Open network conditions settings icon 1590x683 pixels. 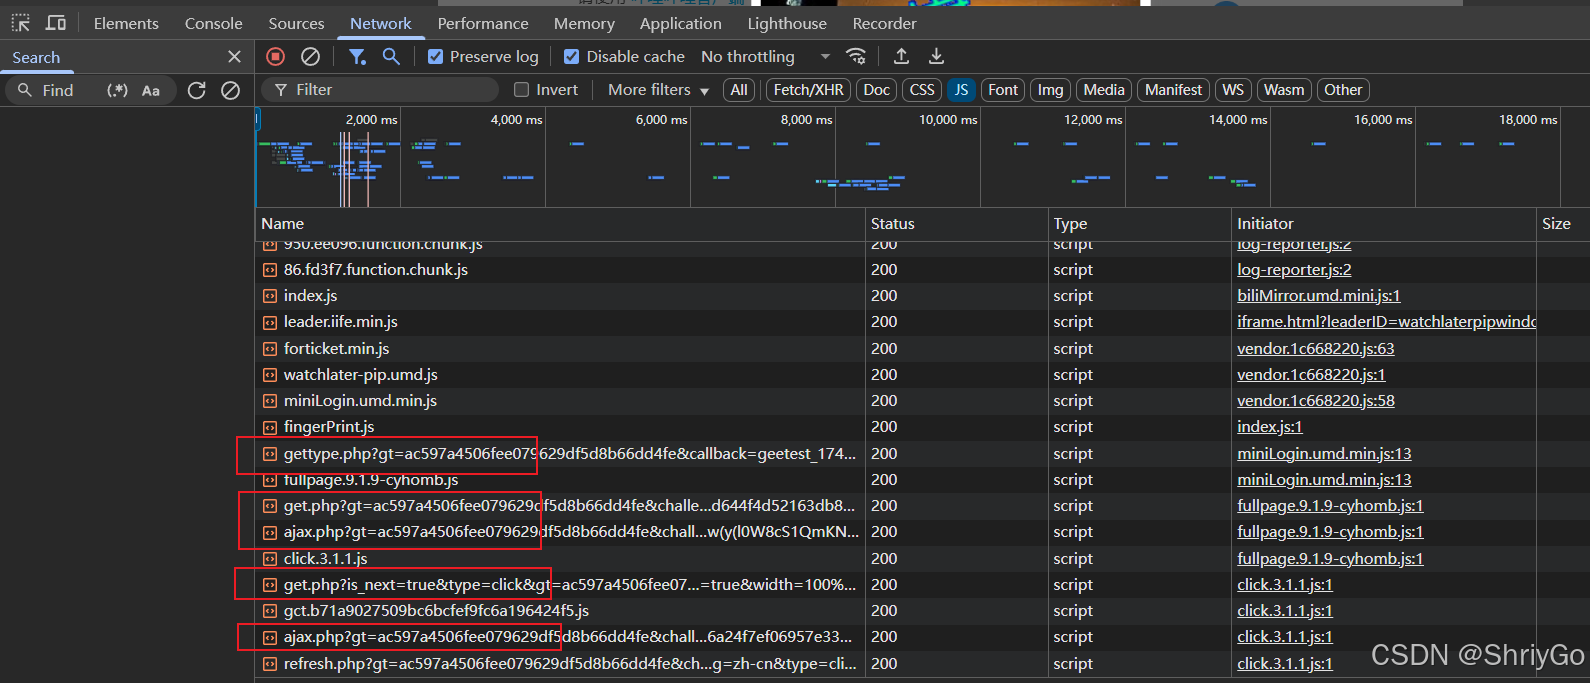856,57
